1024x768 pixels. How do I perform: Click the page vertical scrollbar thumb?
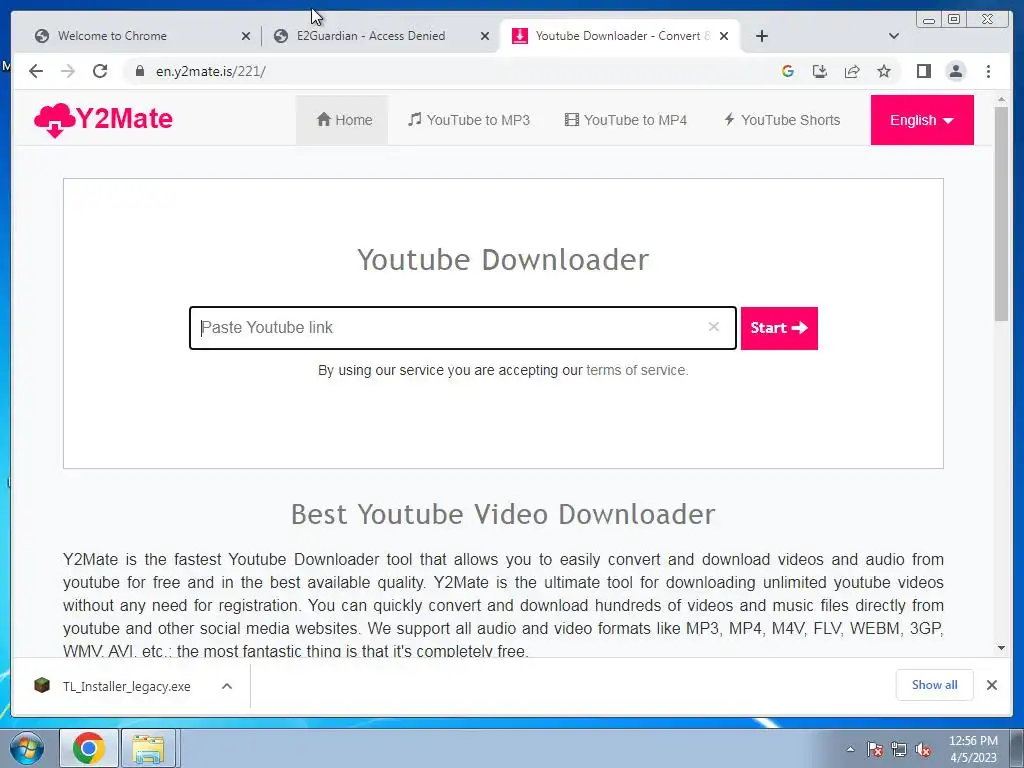tap(1002, 214)
